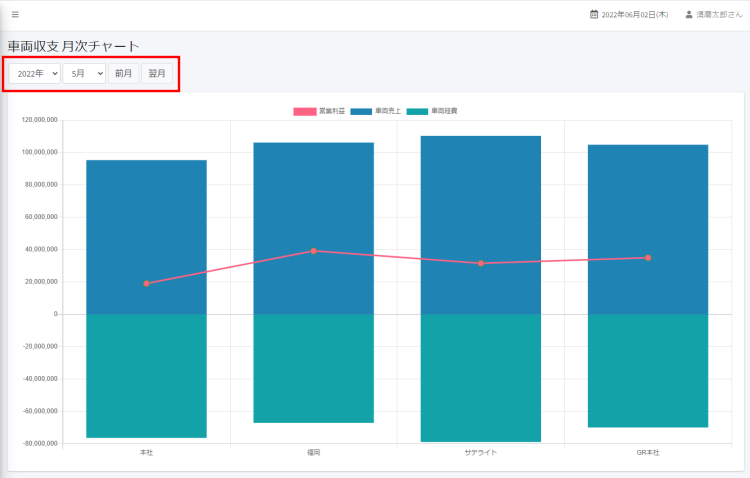Open the user menu 須藤太郎さん
The image size is (750, 478).
[719, 15]
